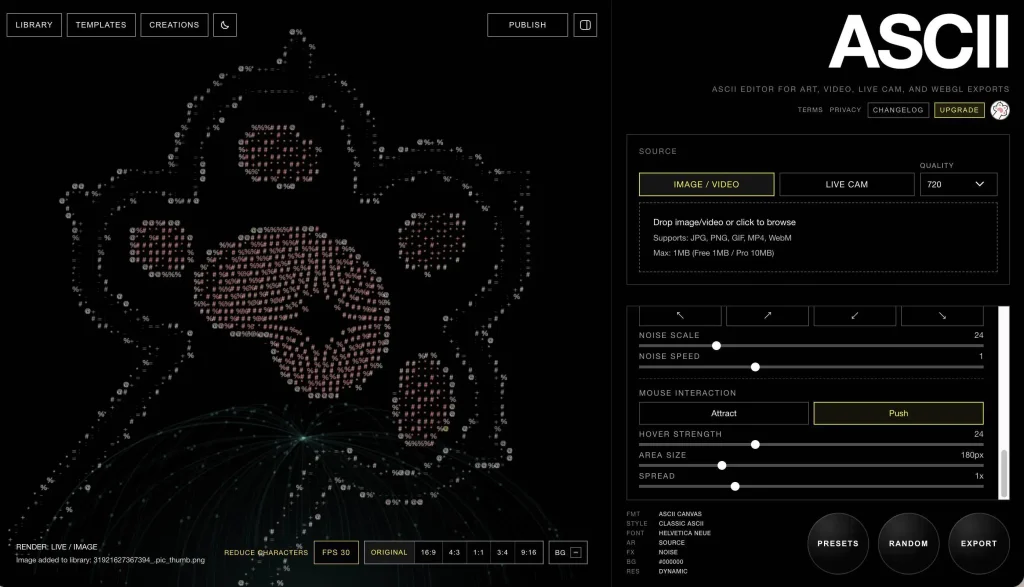This screenshot has height=587, width=1024.
Task: Select the 16:9 aspect ratio
Action: pyautogui.click(x=428, y=552)
